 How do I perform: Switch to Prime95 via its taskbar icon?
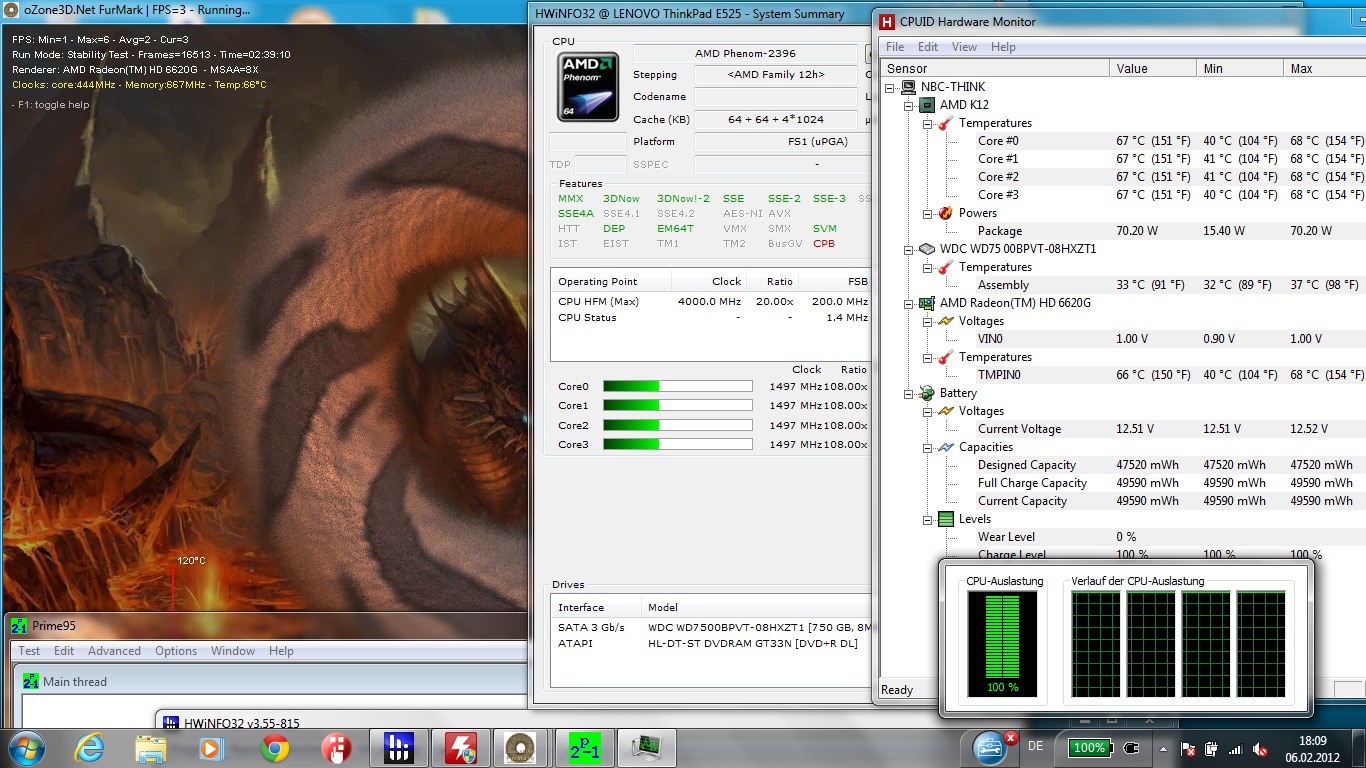[x=584, y=748]
